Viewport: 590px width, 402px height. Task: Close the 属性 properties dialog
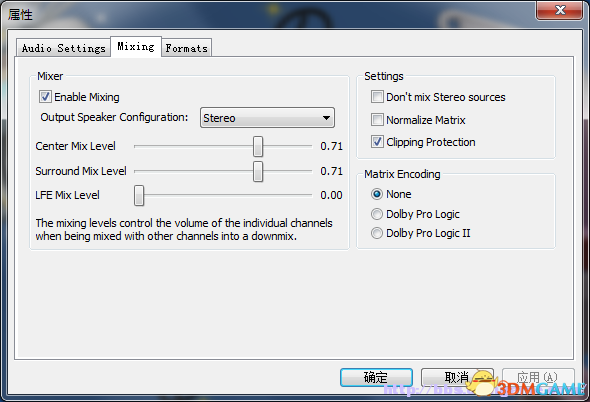pyautogui.click(x=560, y=10)
